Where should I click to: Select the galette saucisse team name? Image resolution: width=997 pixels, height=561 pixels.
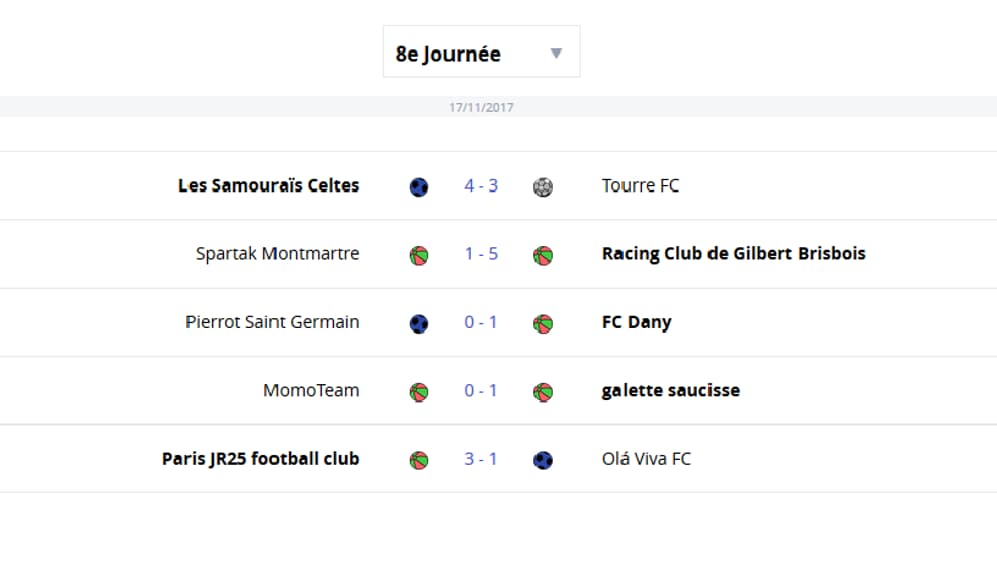click(671, 391)
